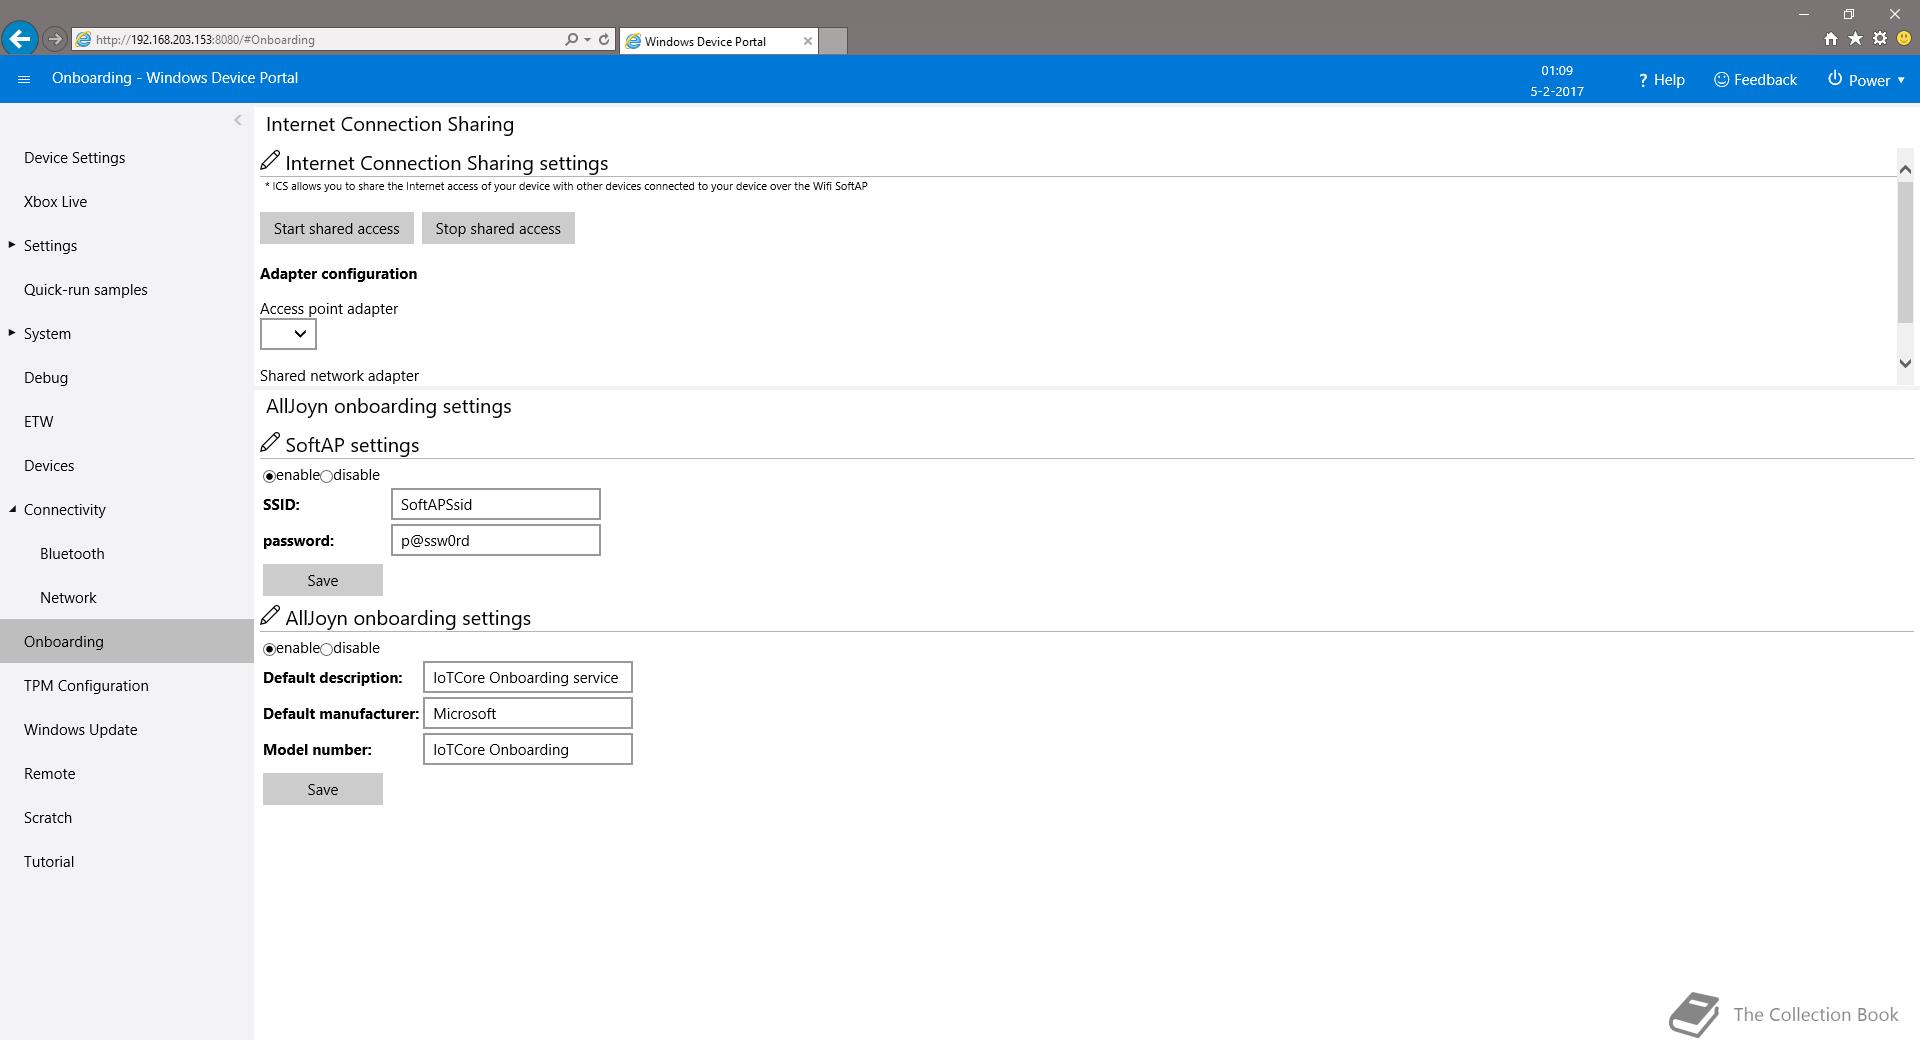Click the Model number field
1920x1040 pixels.
click(527, 749)
